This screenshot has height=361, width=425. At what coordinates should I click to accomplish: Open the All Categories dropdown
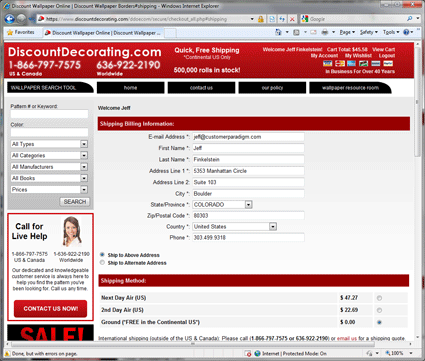(x=49, y=155)
